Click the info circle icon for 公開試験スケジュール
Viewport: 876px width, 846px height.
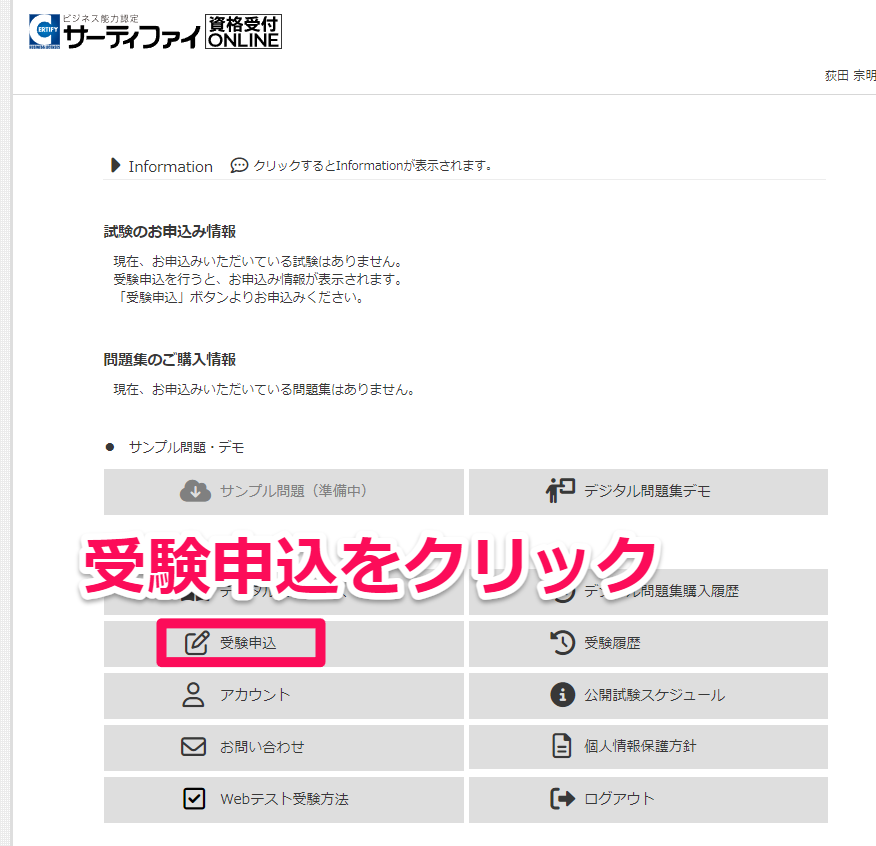(x=562, y=695)
